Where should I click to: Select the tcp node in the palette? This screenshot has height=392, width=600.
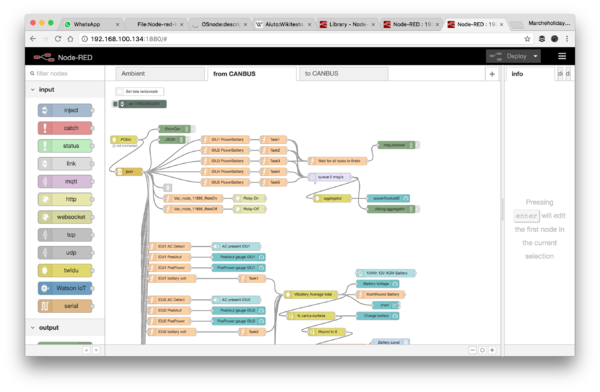tap(65, 235)
